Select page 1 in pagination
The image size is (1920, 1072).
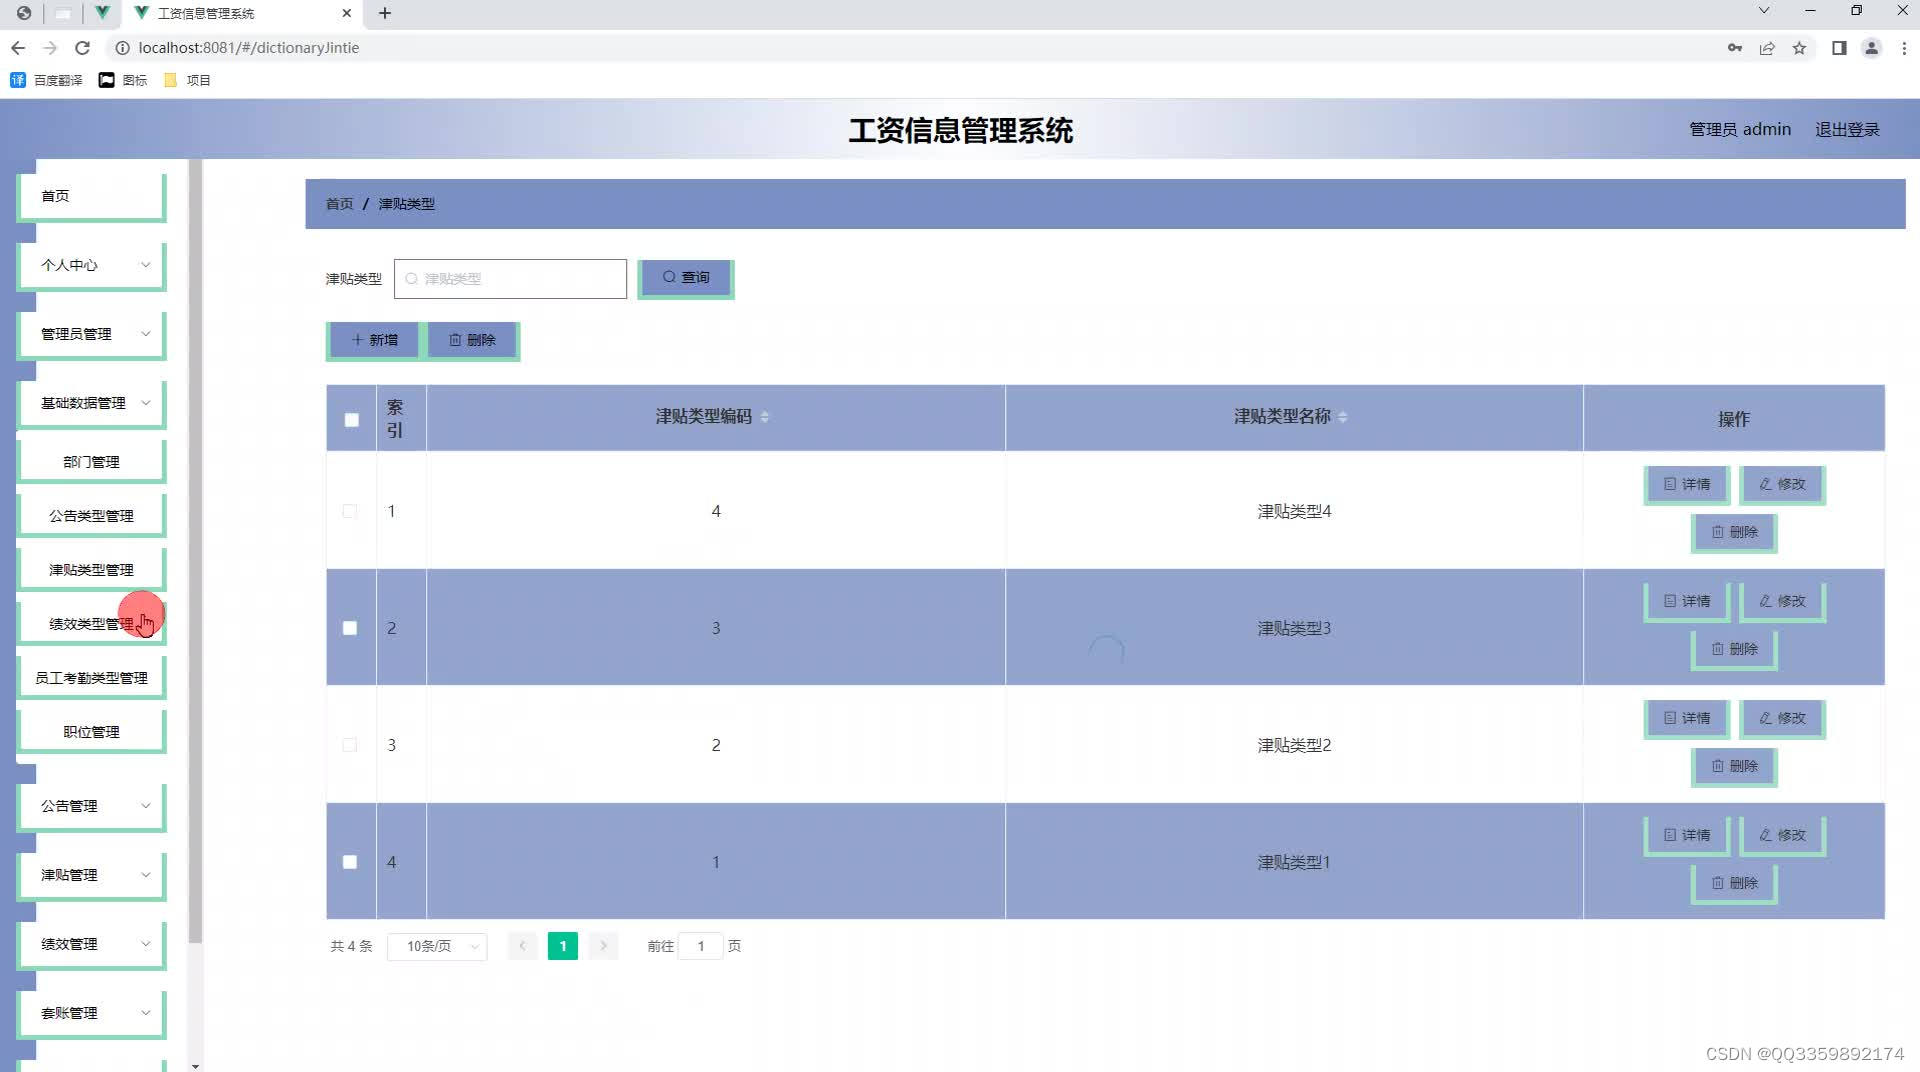pyautogui.click(x=563, y=946)
